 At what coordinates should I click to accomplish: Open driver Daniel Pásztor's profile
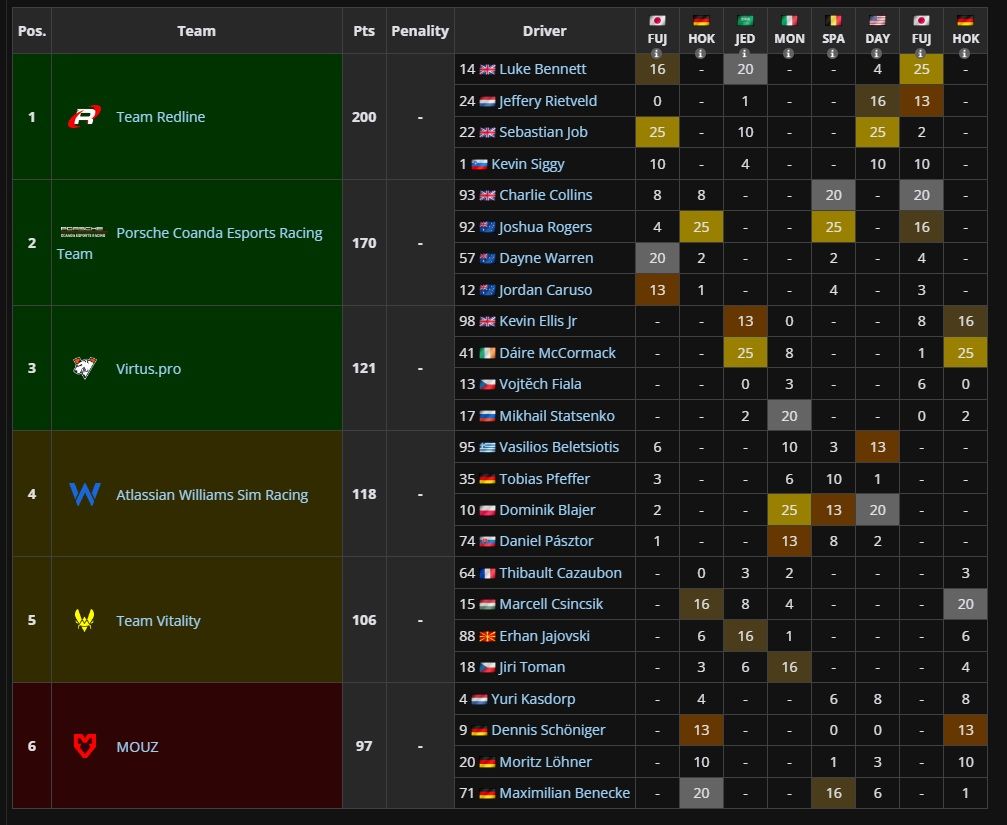pos(546,541)
